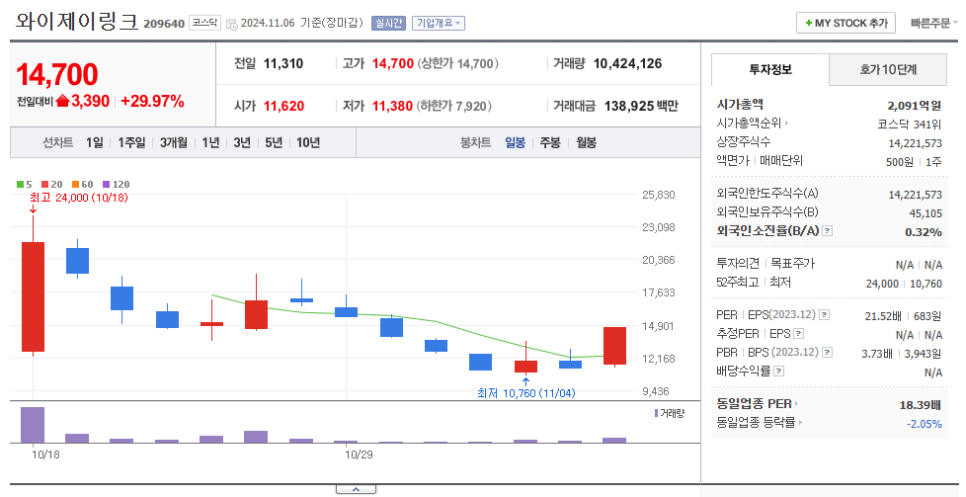
Task: Switch to the 투자정보 tab
Action: (x=770, y=70)
